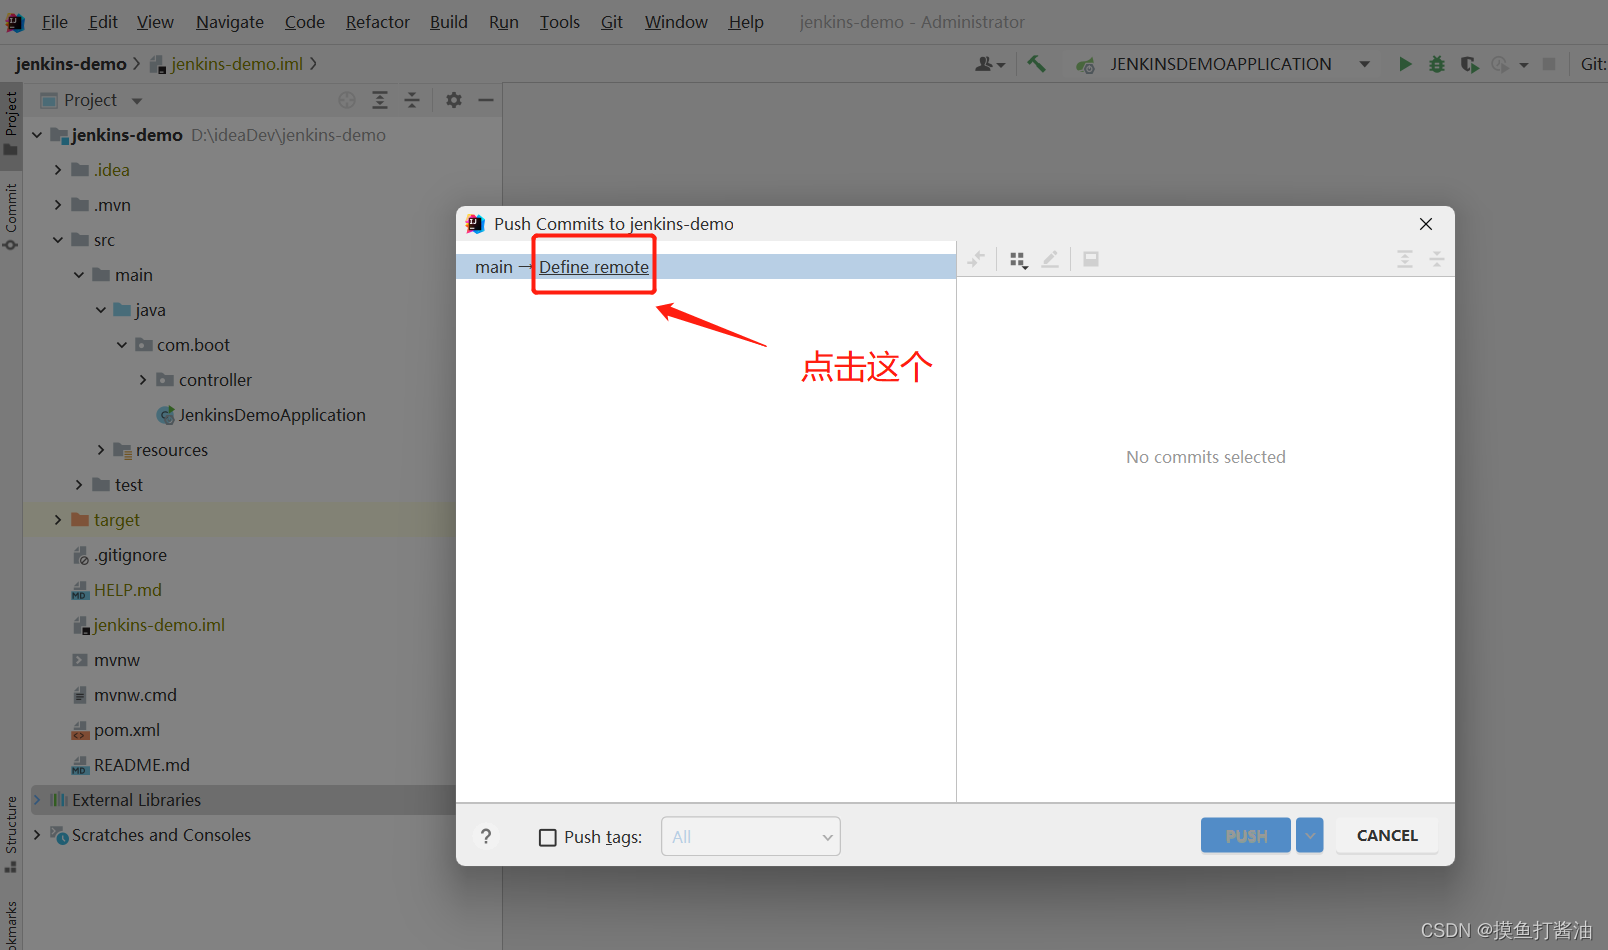This screenshot has height=950, width=1608.
Task: Open the Window menu
Action: tap(676, 22)
